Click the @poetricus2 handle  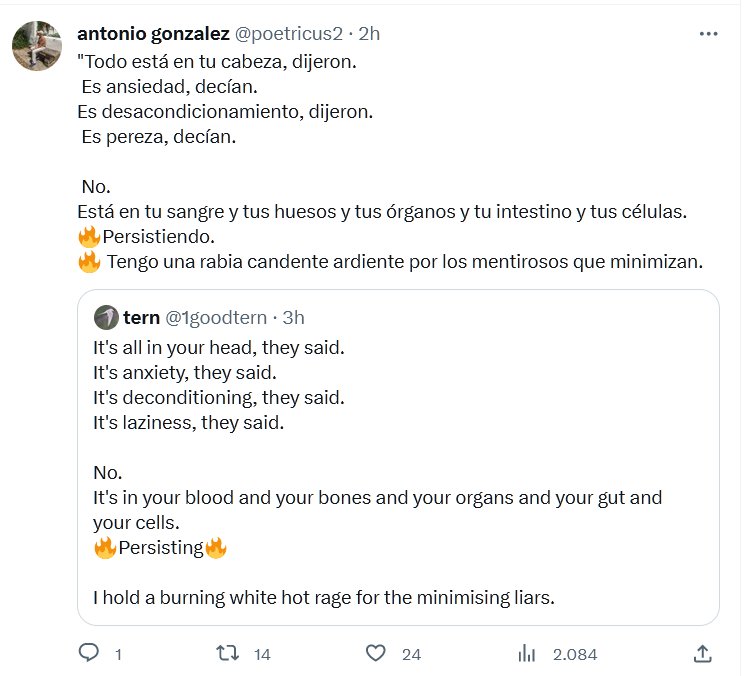tap(290, 33)
